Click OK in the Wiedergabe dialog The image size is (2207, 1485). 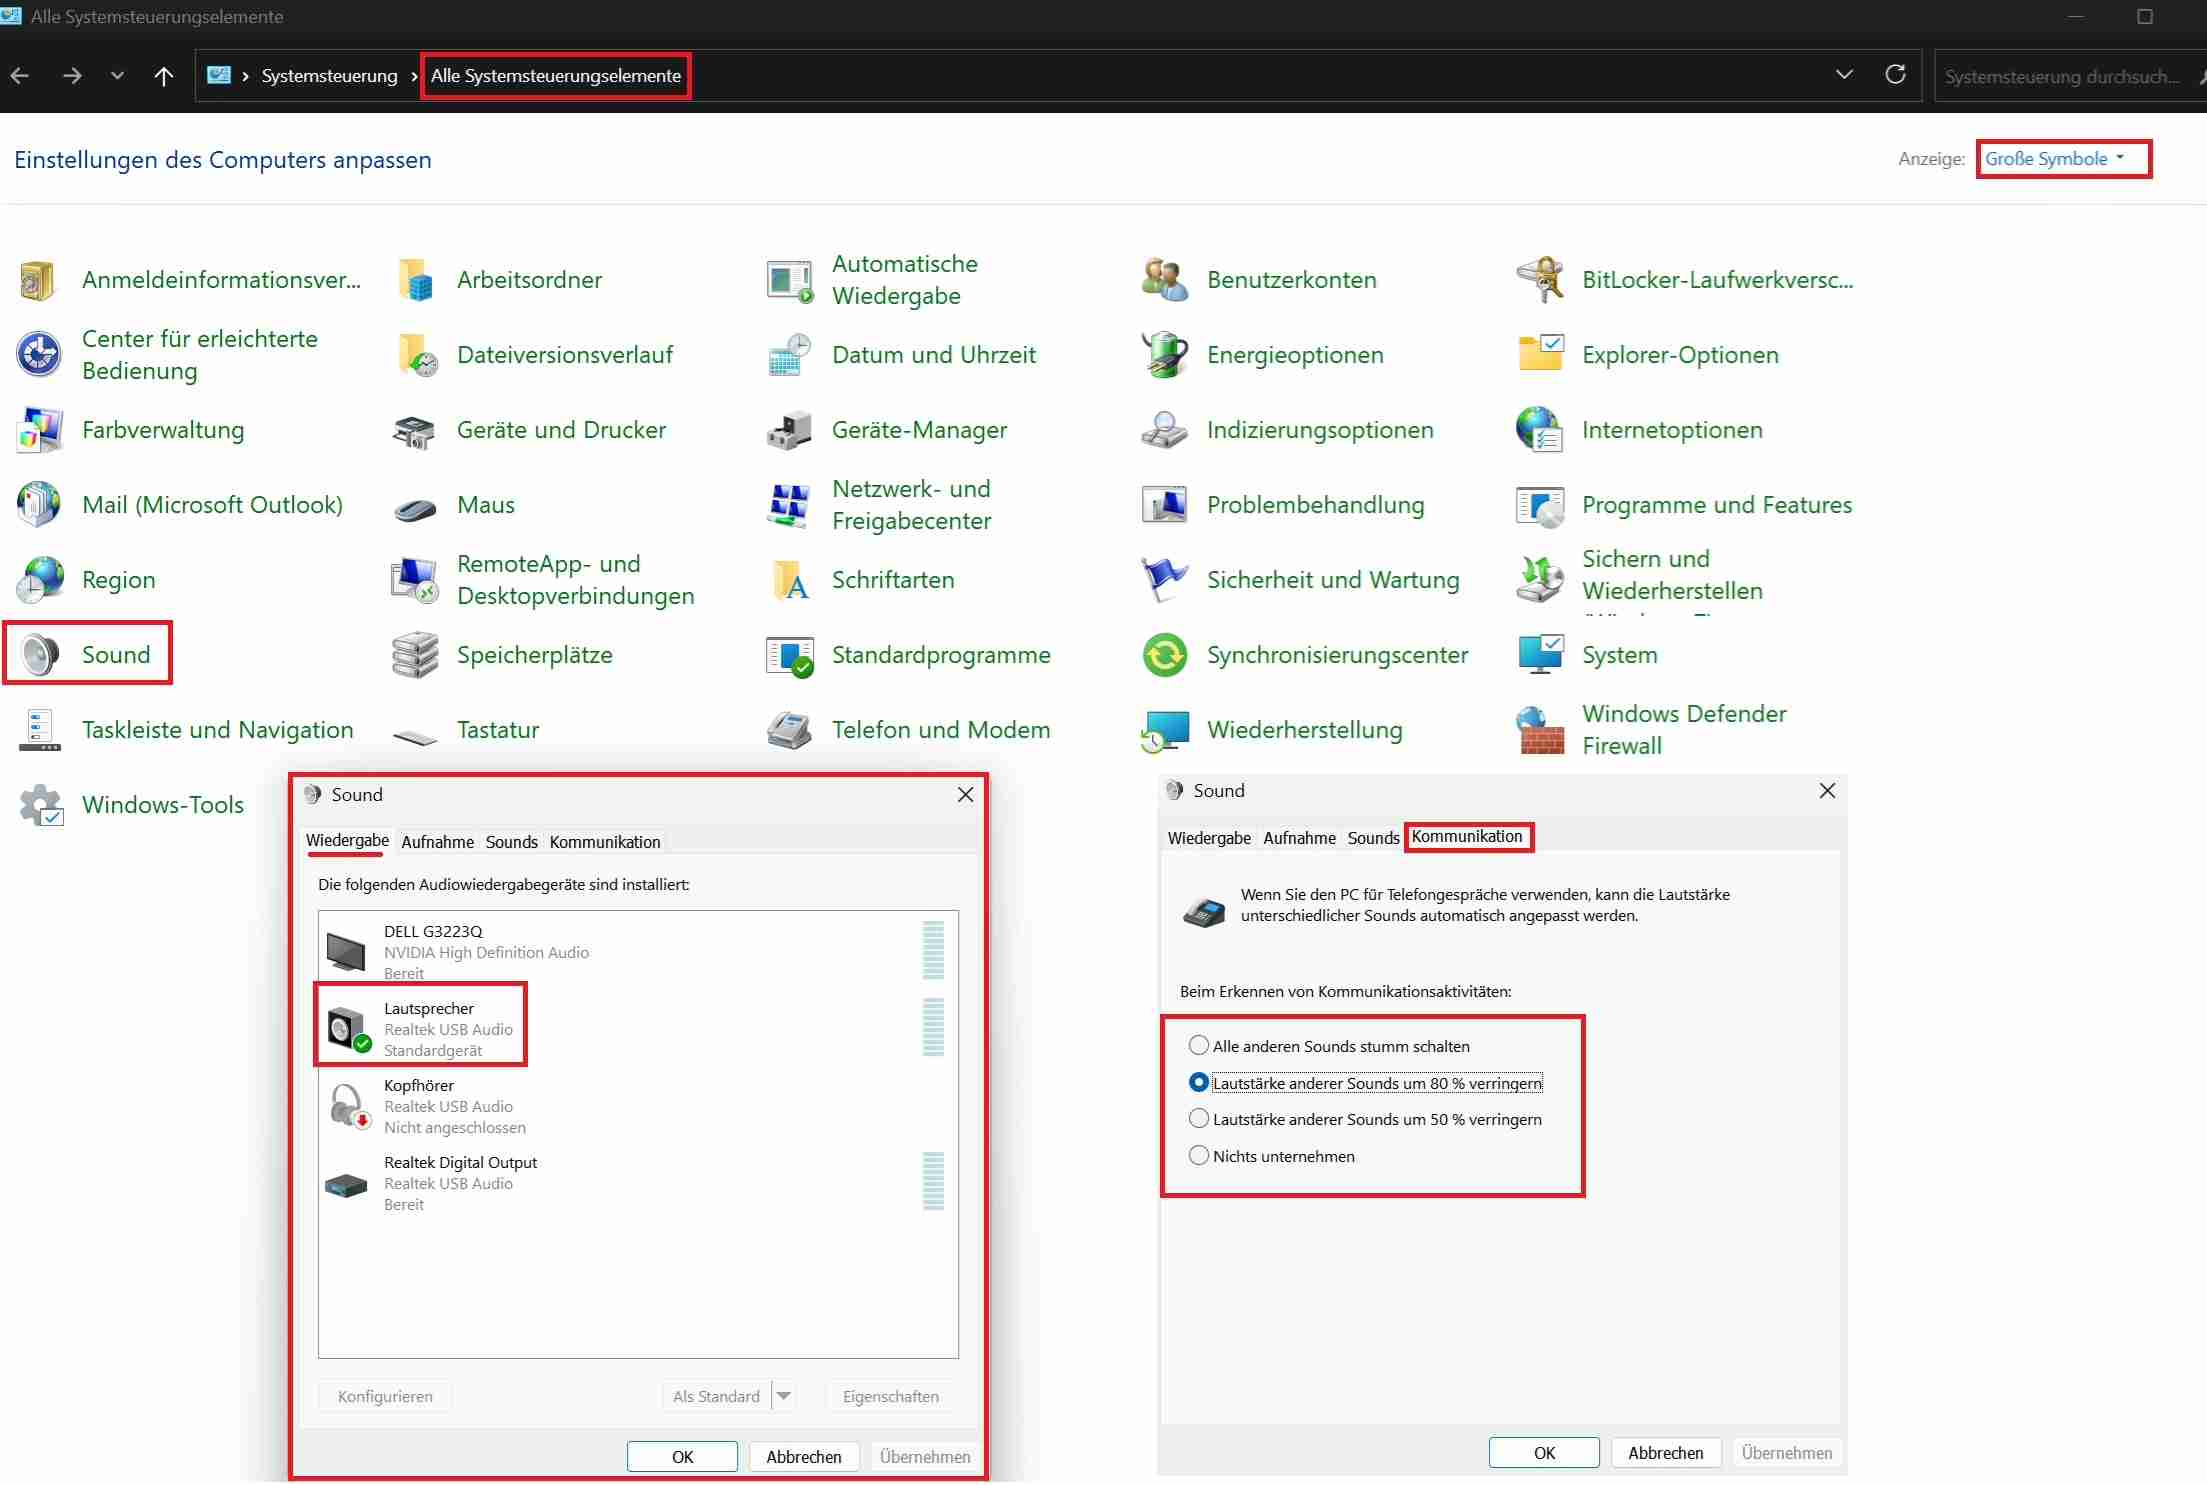tap(682, 1457)
